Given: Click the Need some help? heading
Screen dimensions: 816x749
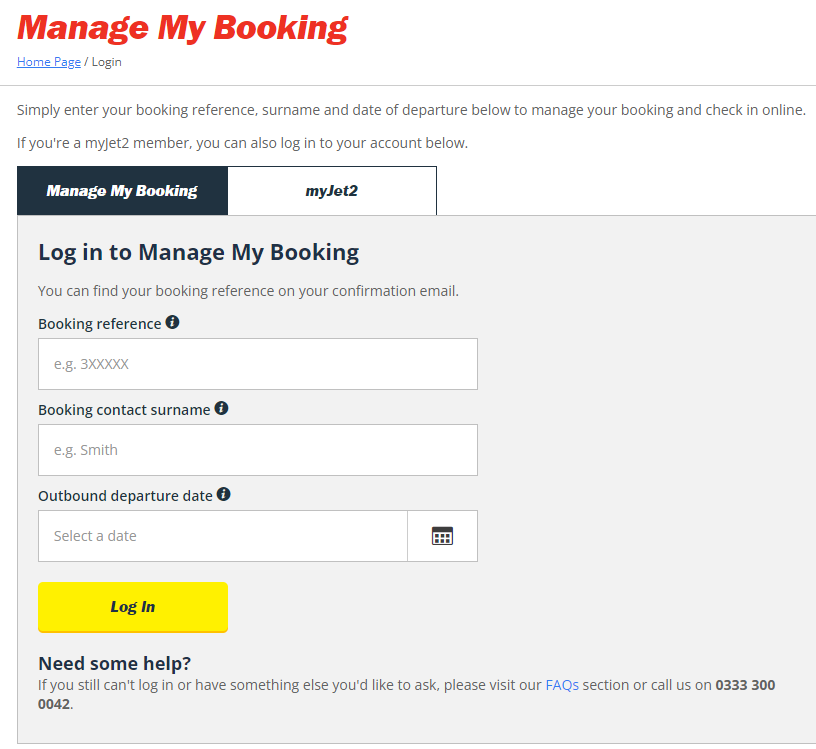Looking at the screenshot, I should coord(114,664).
